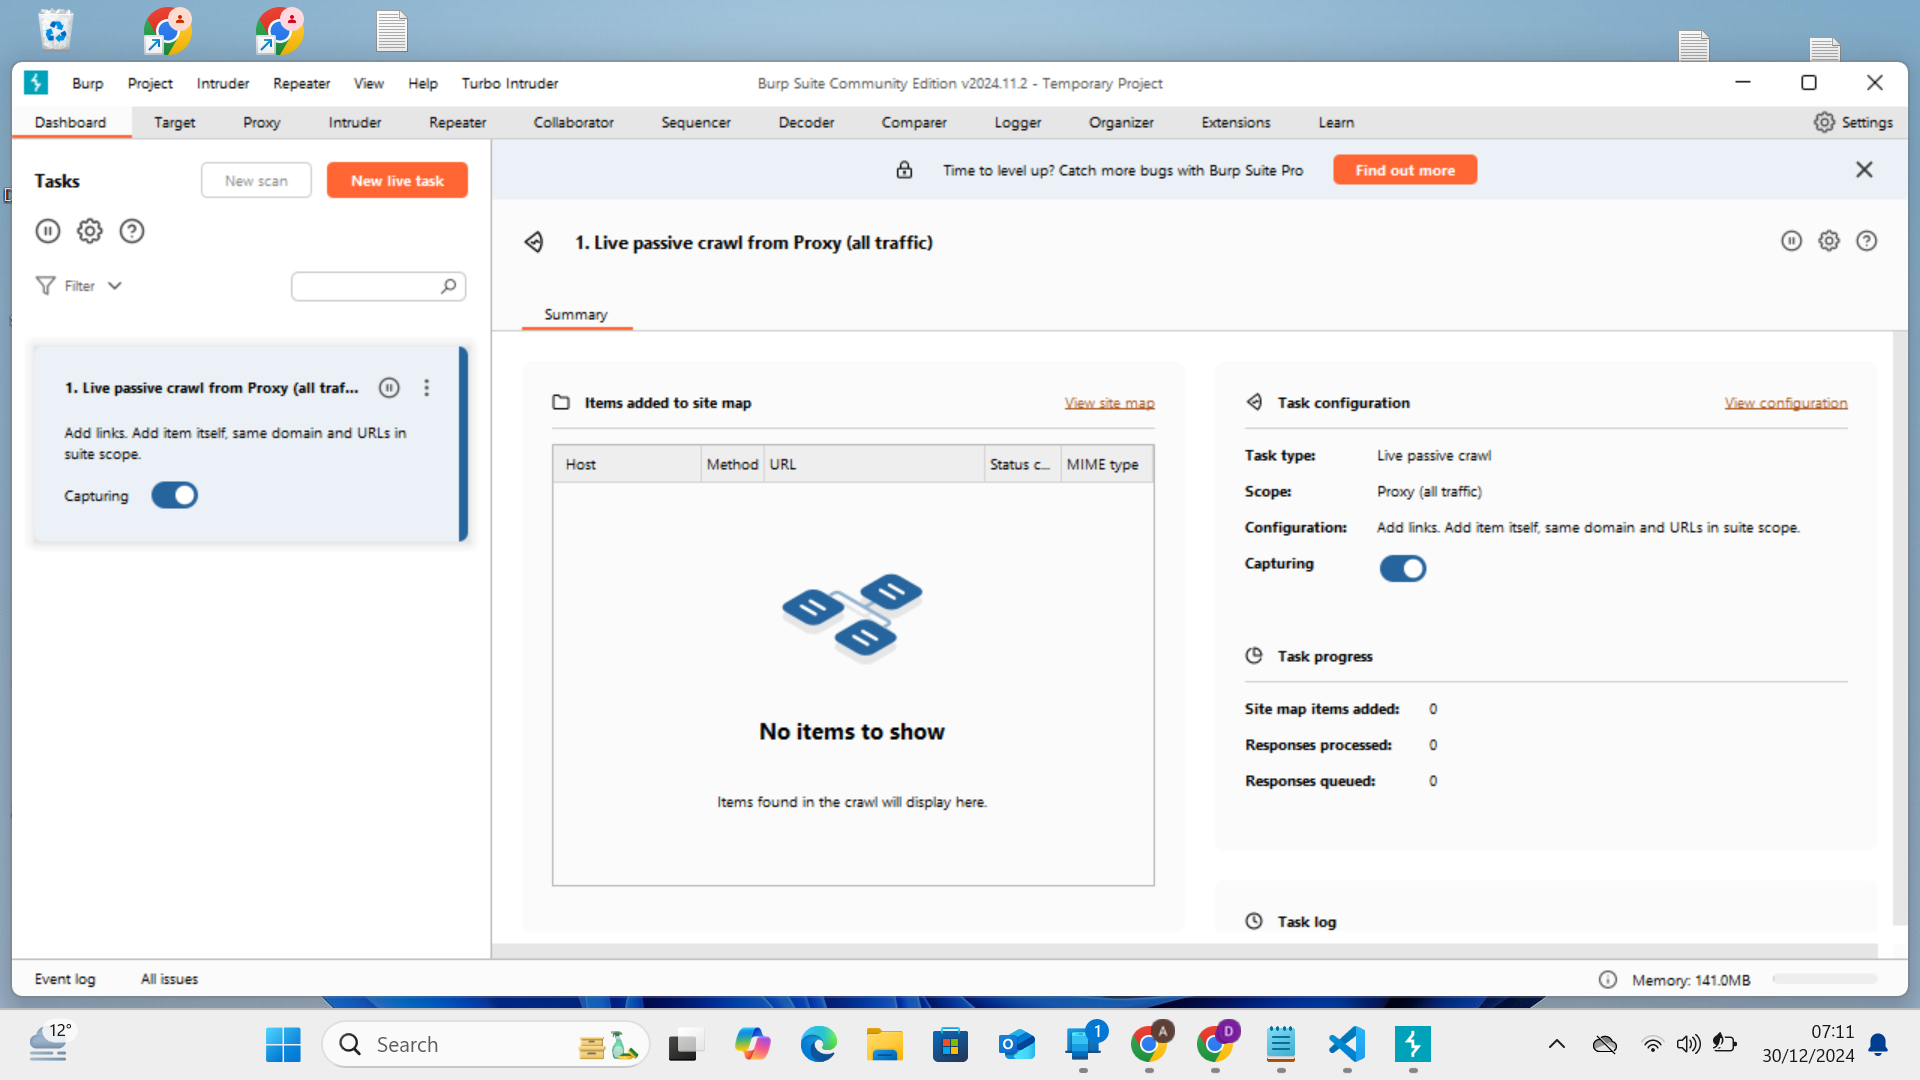Pause all tasks in the Tasks panel

[47, 230]
